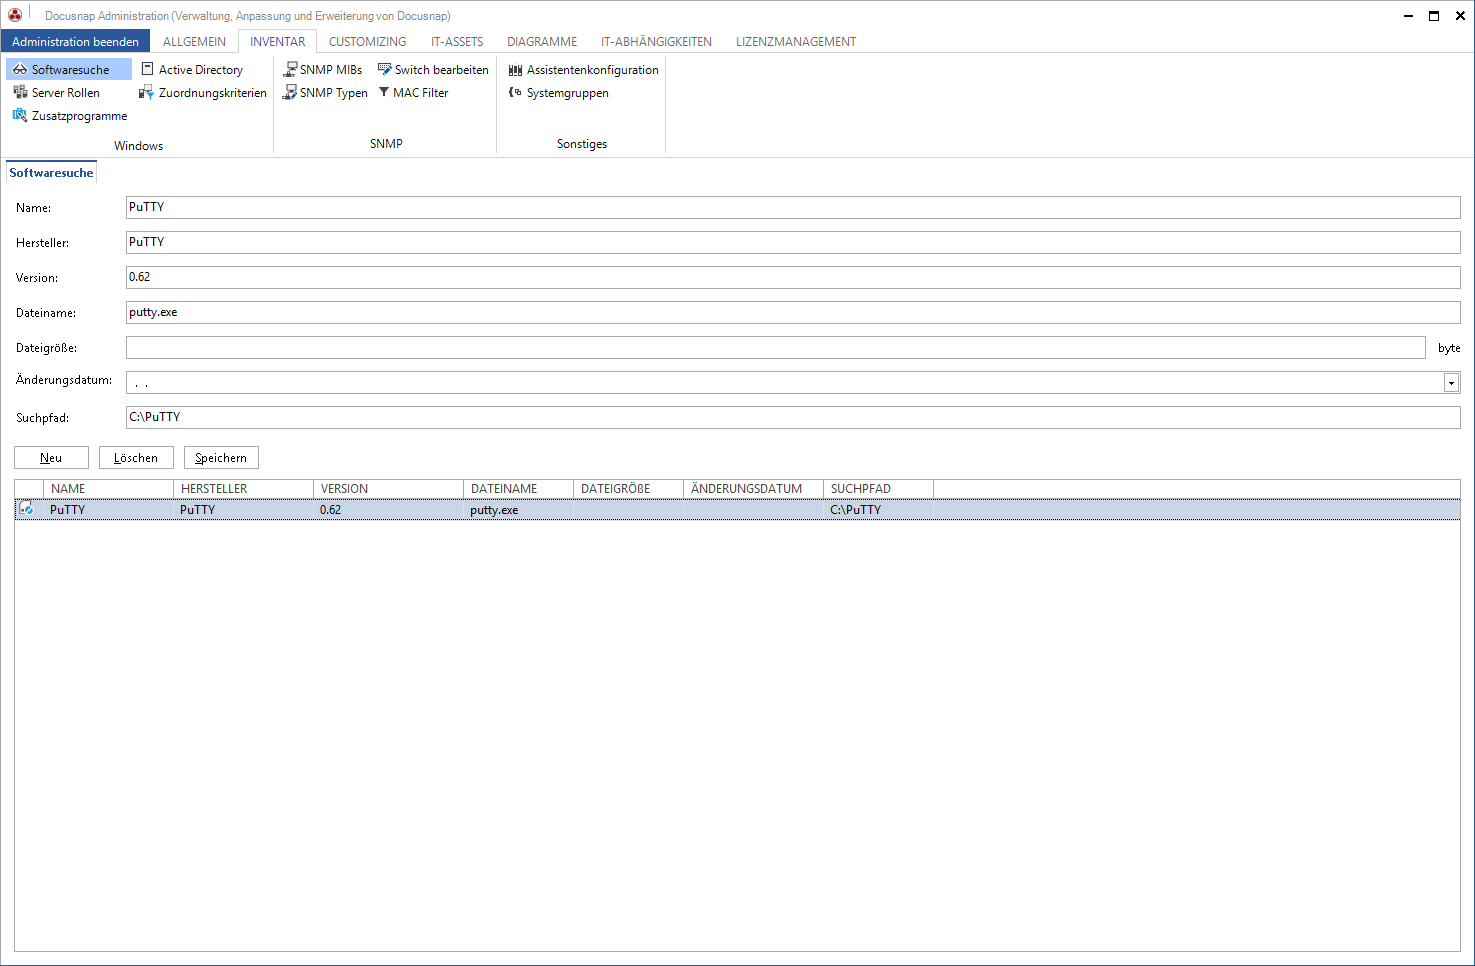Open Assistentenkonfiguration

pyautogui.click(x=584, y=69)
